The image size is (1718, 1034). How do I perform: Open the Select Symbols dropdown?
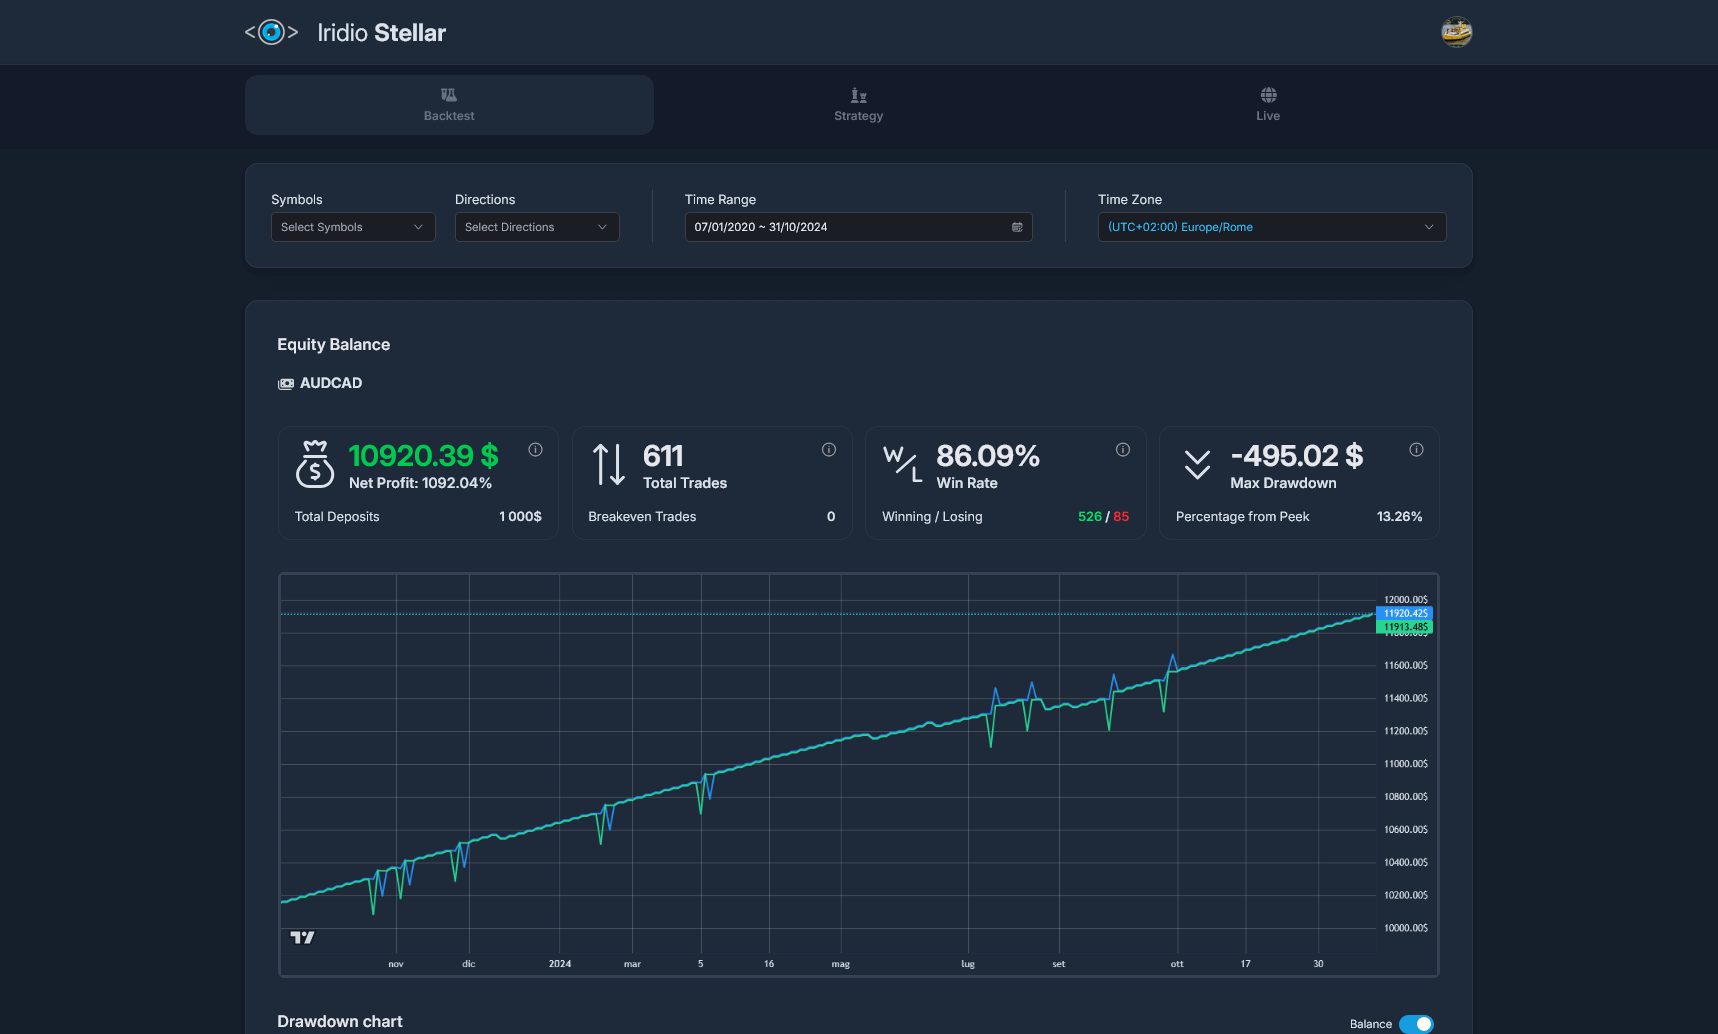pos(353,227)
